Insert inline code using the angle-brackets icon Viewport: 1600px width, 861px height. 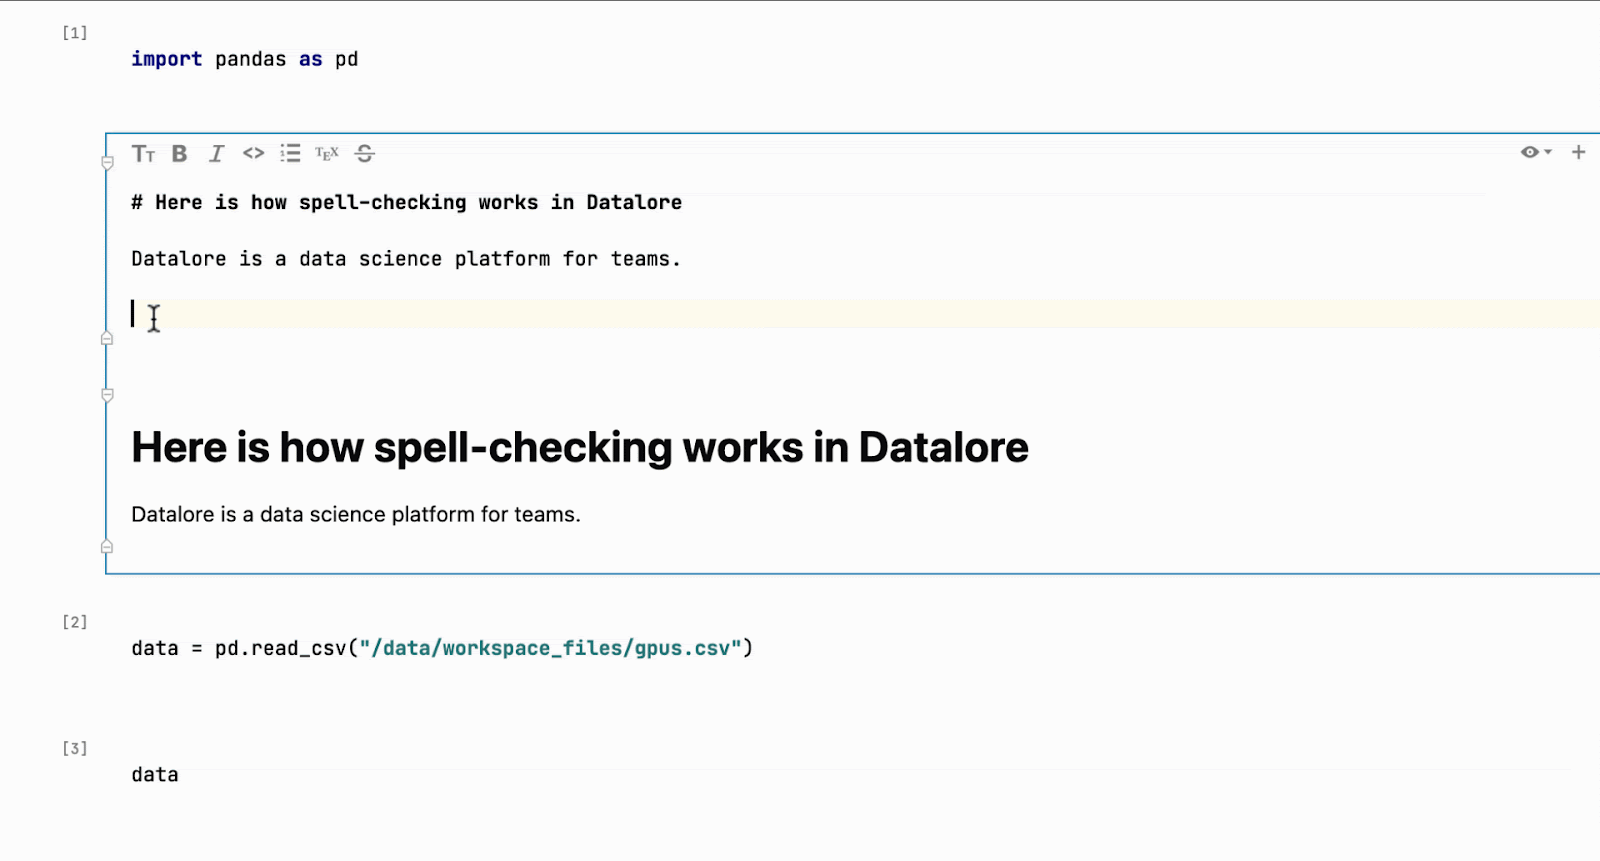[253, 154]
